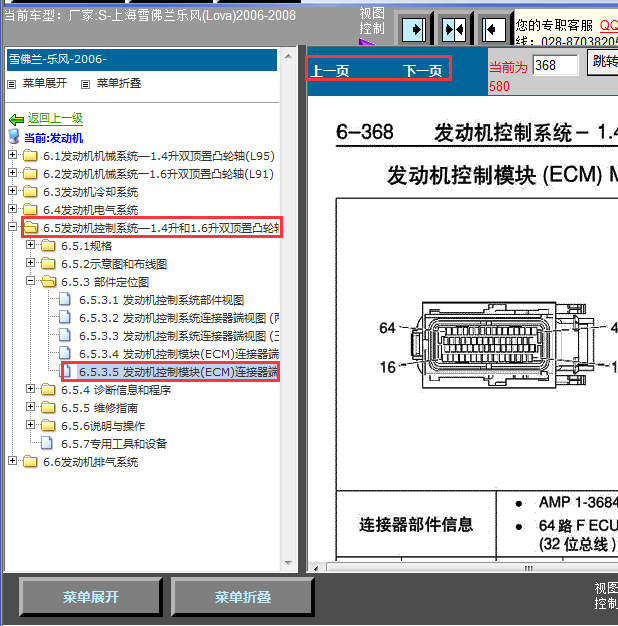Click the sidebar 菜单折叠 text link

click(119, 83)
